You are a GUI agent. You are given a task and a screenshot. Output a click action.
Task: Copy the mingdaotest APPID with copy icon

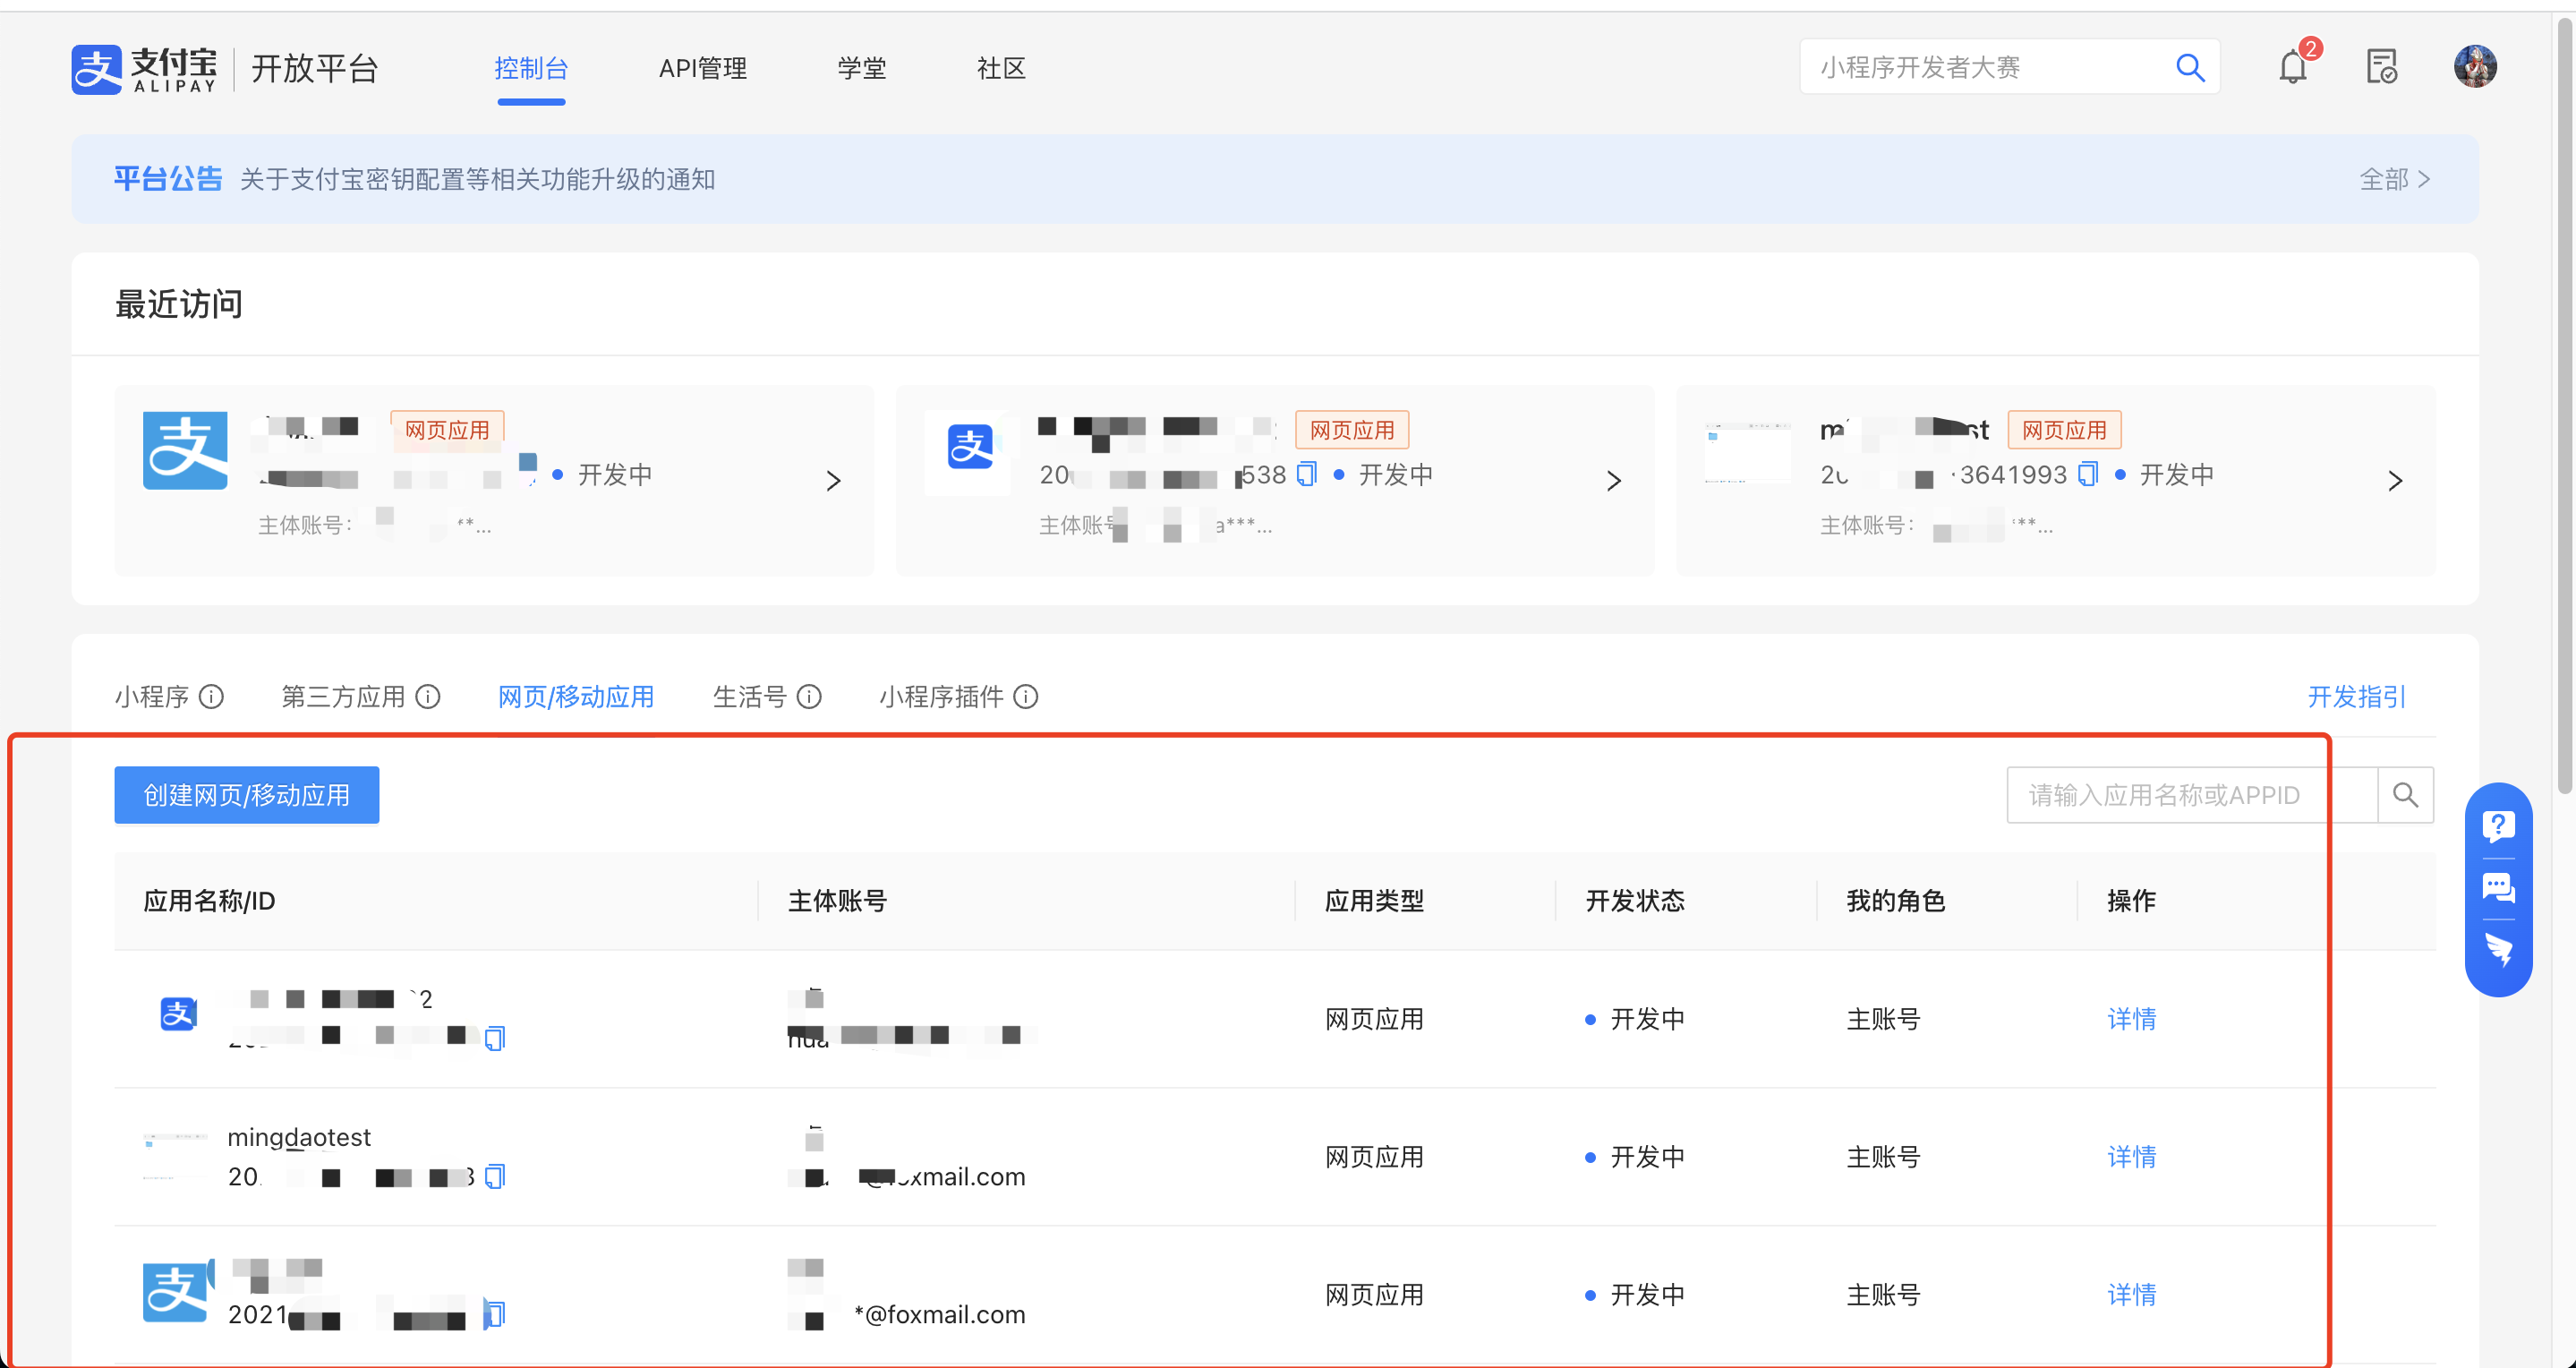click(x=494, y=1176)
